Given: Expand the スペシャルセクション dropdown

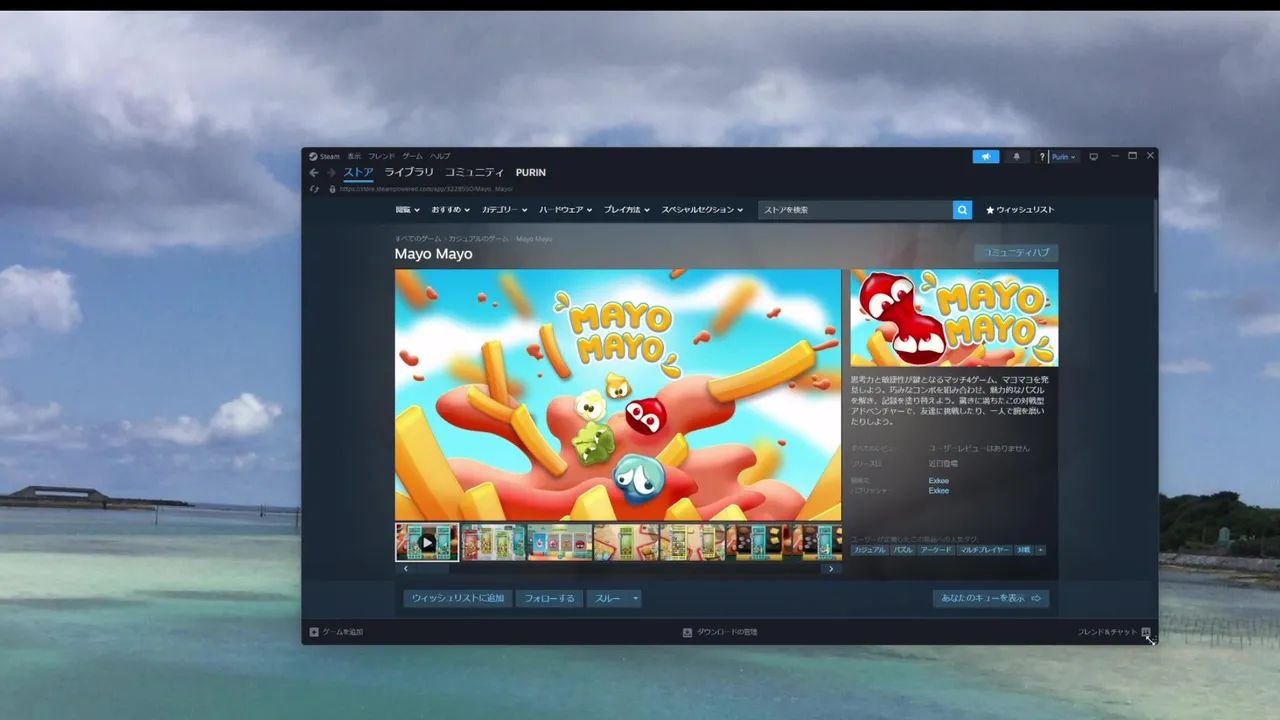Looking at the screenshot, I should coord(702,210).
